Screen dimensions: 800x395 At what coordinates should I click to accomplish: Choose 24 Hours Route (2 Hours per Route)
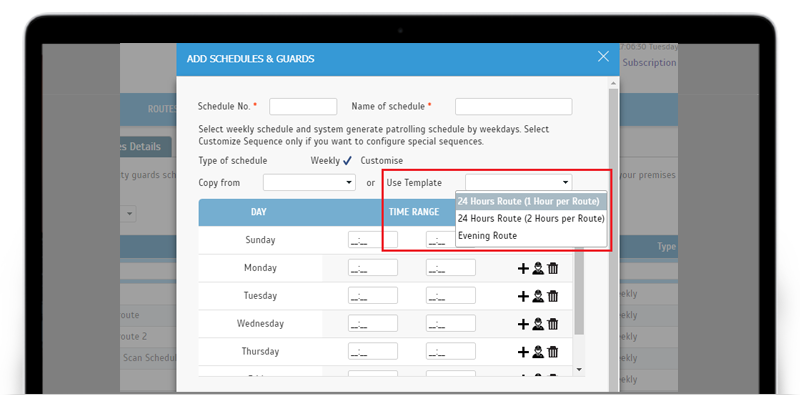(531, 218)
